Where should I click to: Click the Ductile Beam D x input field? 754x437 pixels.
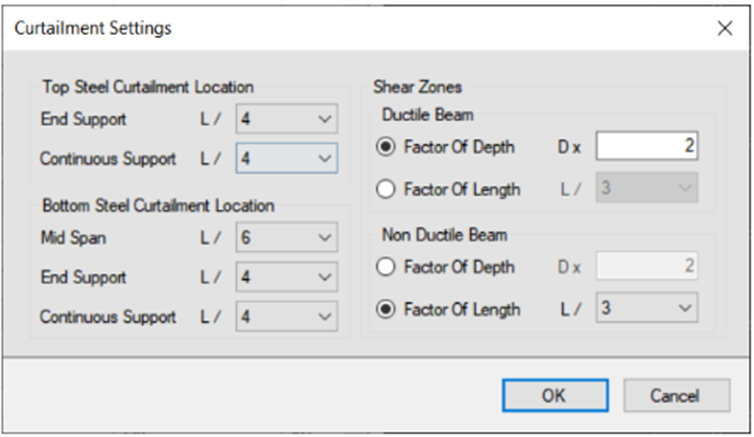pyautogui.click(x=647, y=146)
